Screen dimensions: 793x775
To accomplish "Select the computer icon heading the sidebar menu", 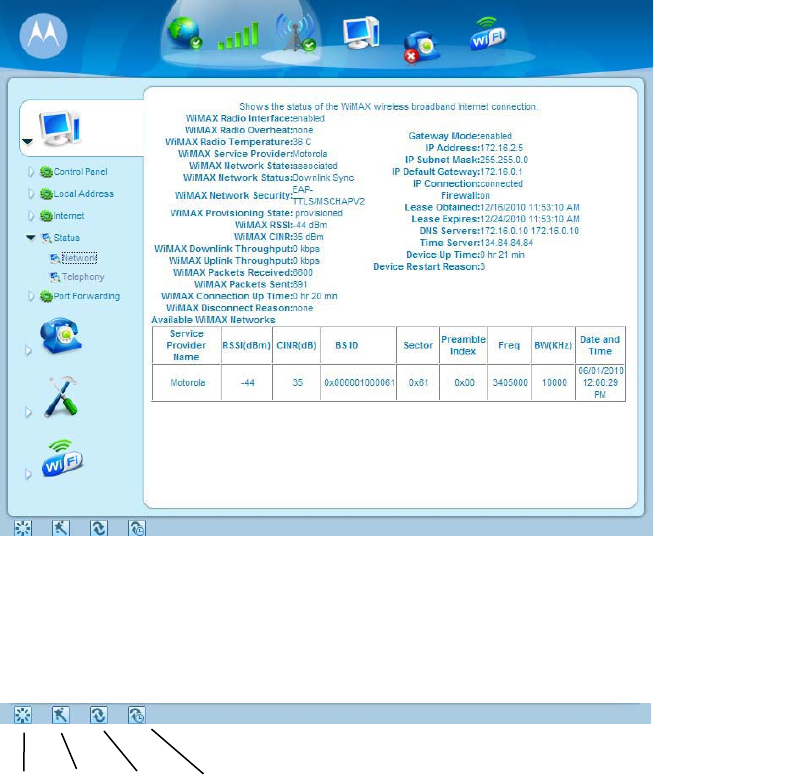I will pos(60,127).
